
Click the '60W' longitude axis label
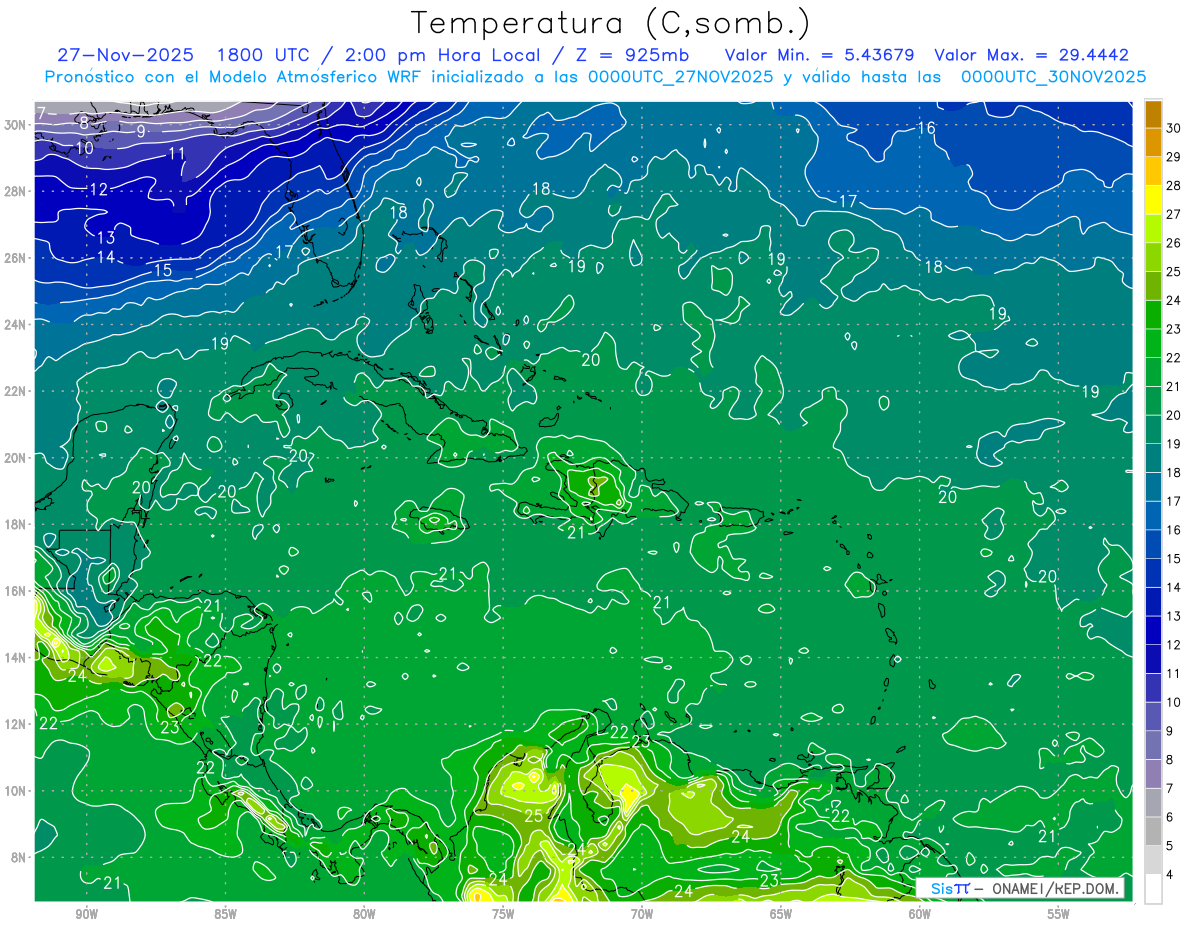click(x=920, y=914)
